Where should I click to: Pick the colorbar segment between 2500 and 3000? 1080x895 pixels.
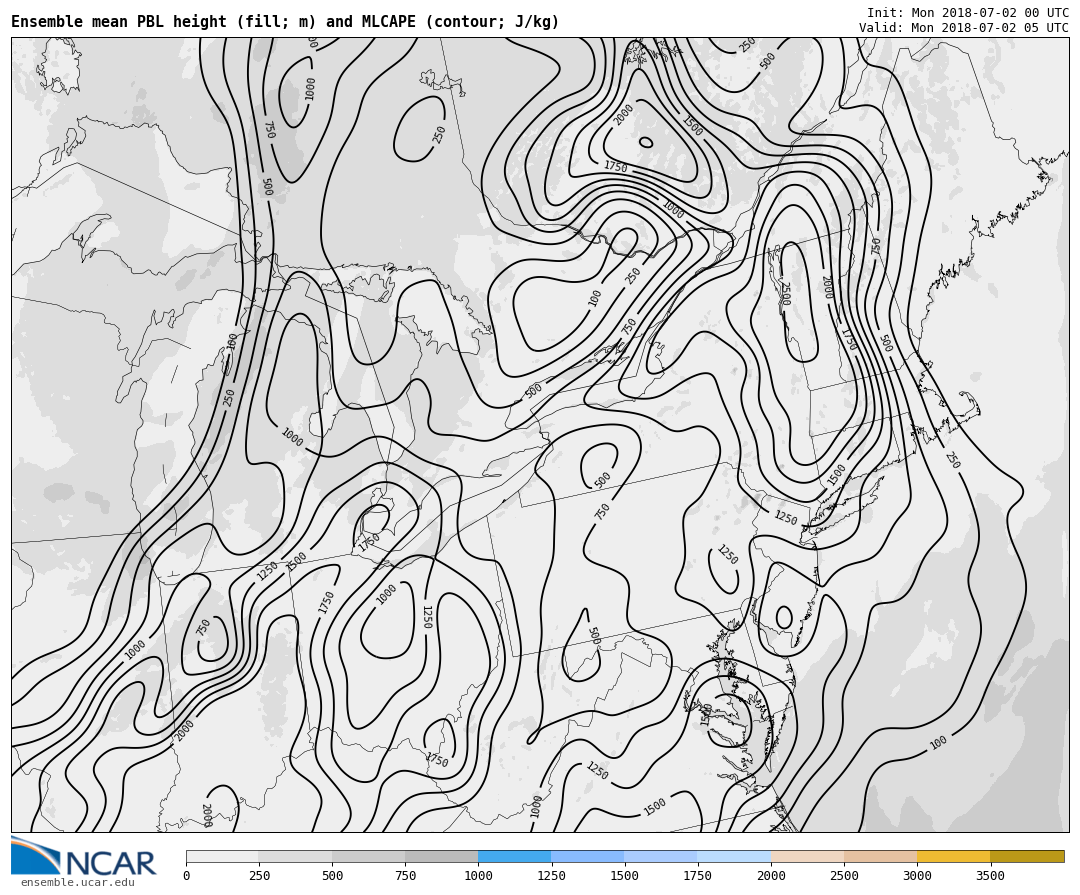[x=880, y=856]
